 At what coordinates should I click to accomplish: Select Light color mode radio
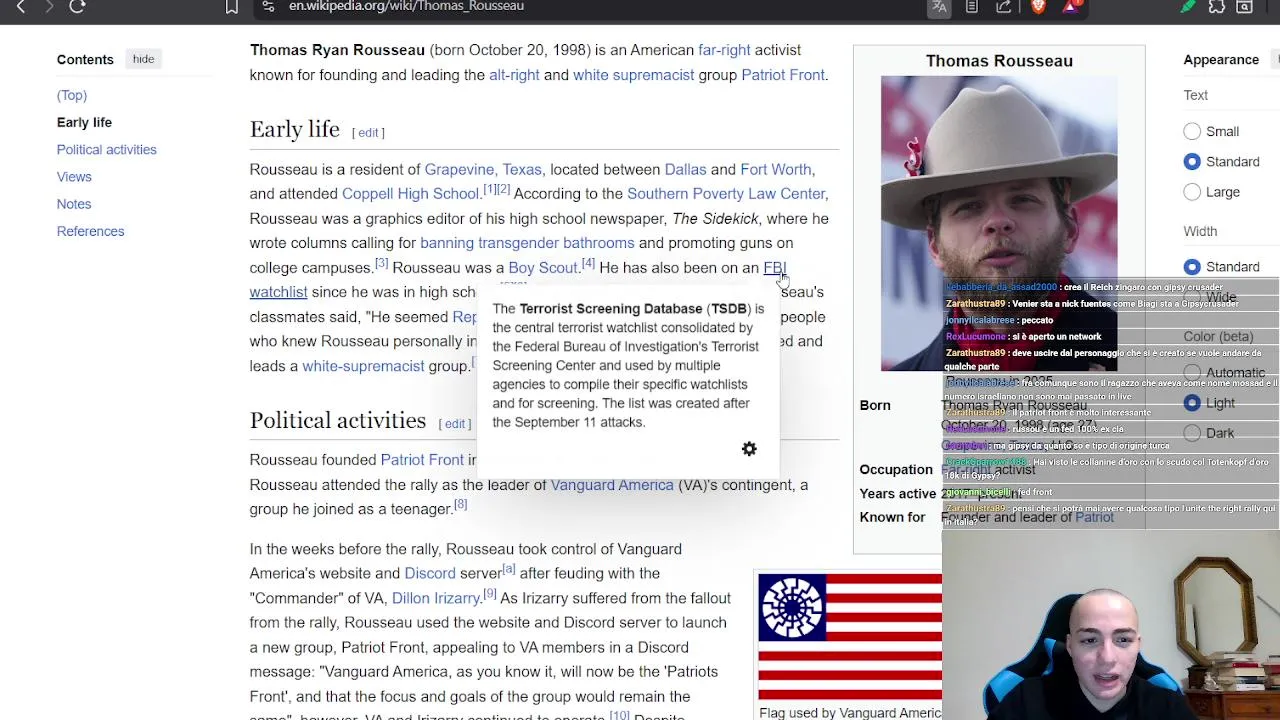click(1192, 402)
